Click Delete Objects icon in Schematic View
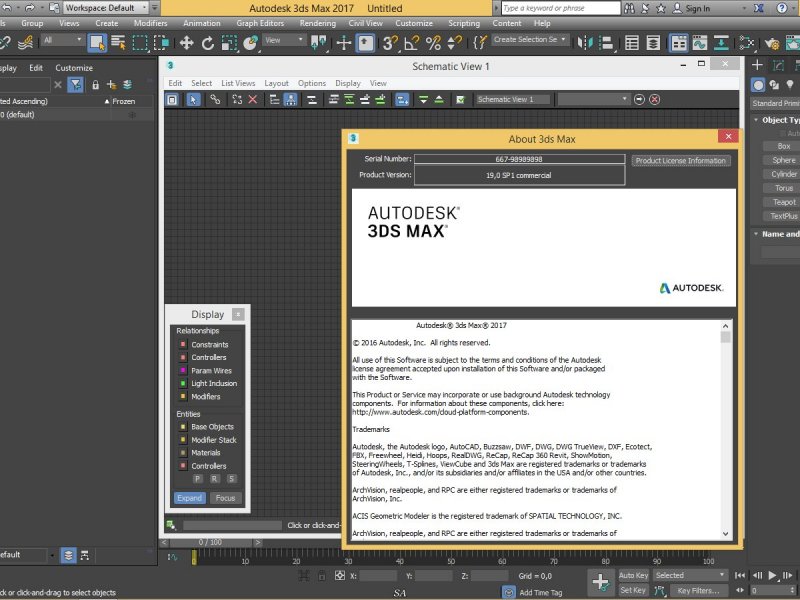The height and width of the screenshot is (600, 800). point(253,100)
